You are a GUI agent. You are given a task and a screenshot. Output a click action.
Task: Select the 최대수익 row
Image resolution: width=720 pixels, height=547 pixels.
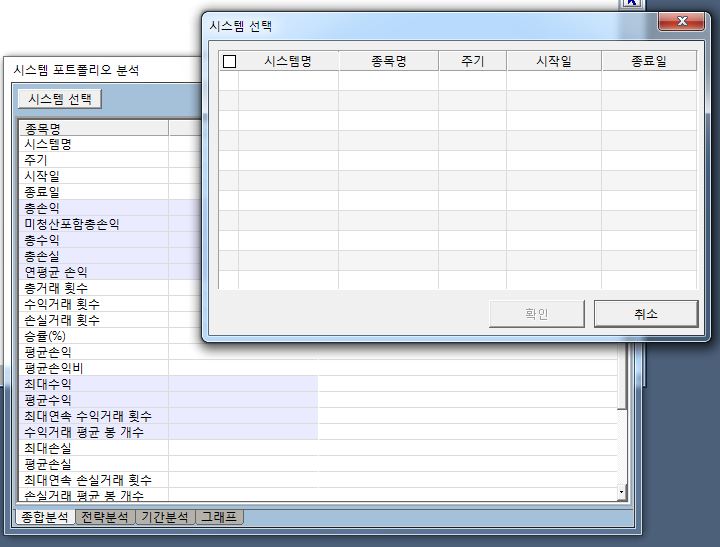coord(48,384)
